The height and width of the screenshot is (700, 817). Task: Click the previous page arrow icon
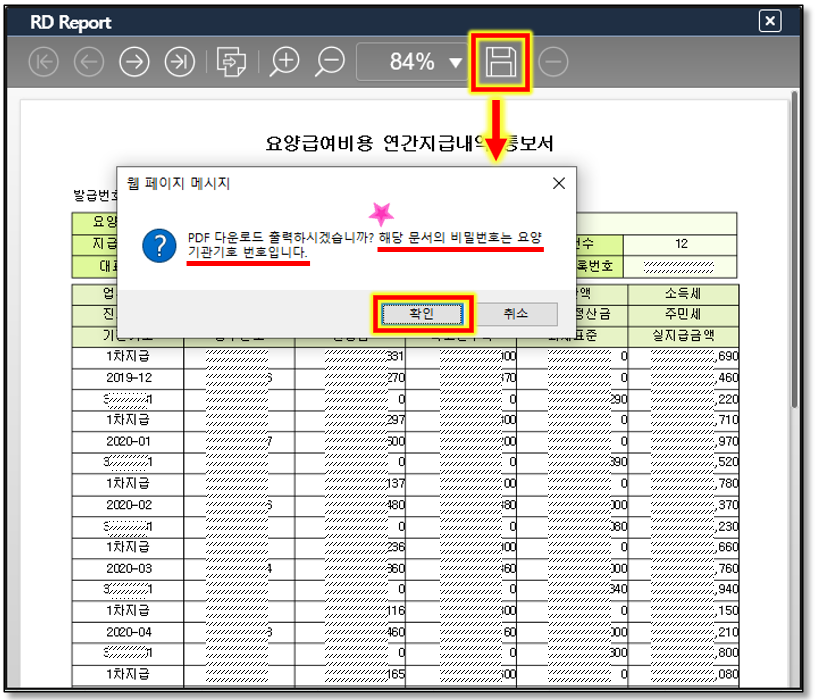click(x=89, y=62)
